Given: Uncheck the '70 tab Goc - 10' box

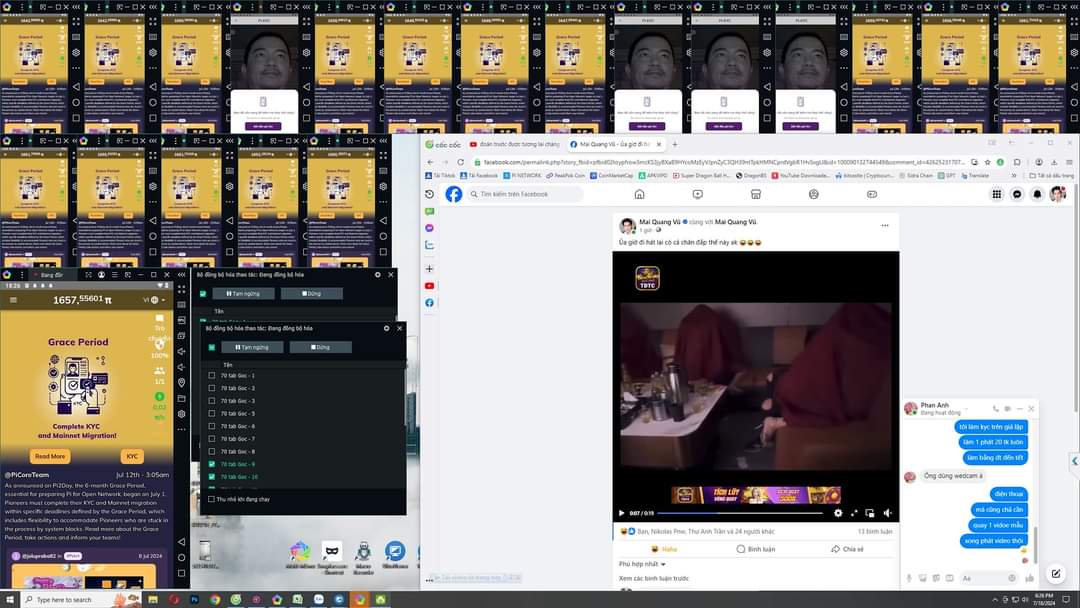Looking at the screenshot, I should click(x=211, y=476).
